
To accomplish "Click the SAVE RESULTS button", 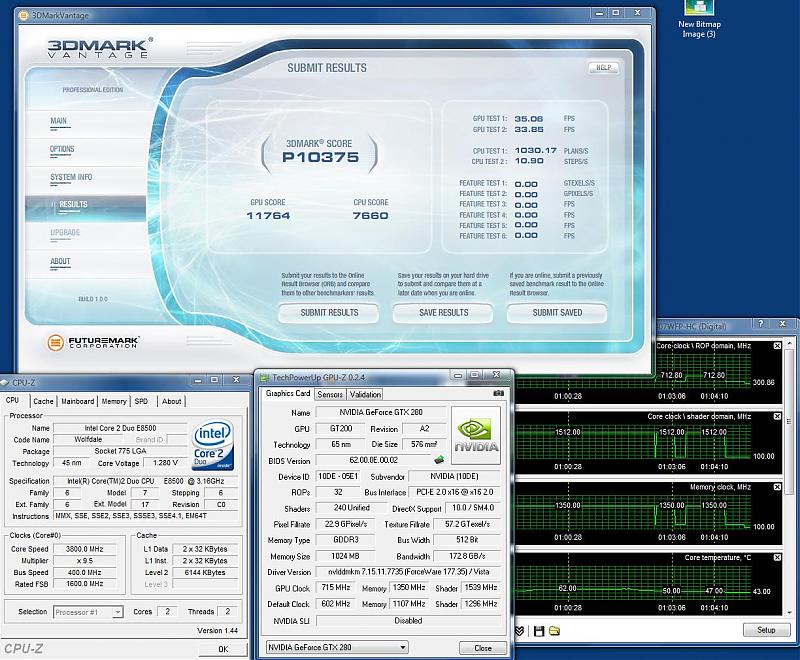I will tap(443, 313).
